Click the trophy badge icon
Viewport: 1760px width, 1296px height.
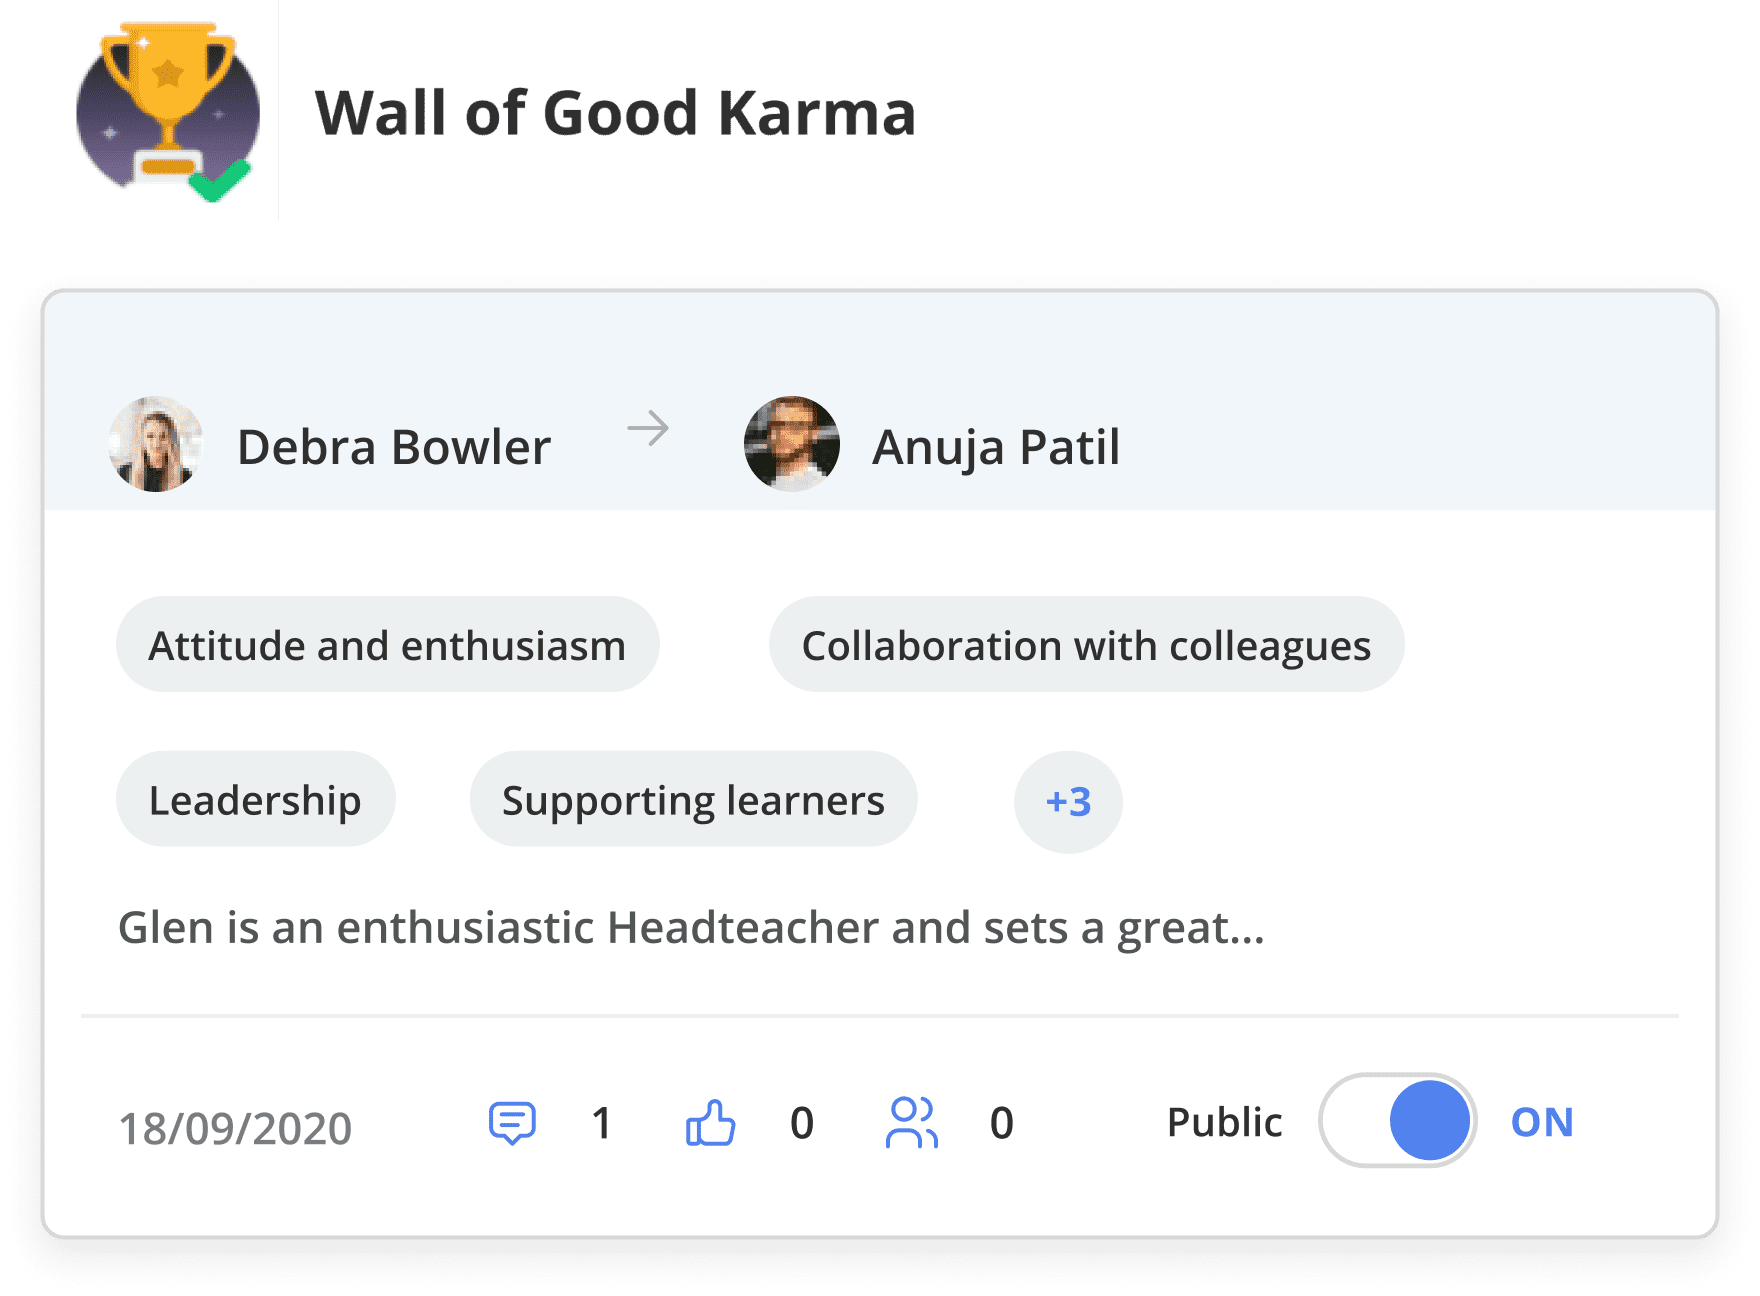(x=168, y=112)
